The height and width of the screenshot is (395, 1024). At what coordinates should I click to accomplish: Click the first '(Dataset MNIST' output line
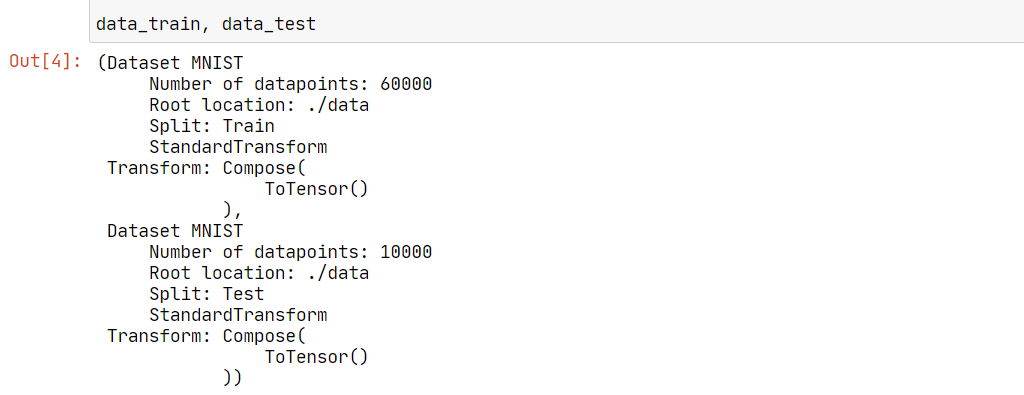(170, 63)
